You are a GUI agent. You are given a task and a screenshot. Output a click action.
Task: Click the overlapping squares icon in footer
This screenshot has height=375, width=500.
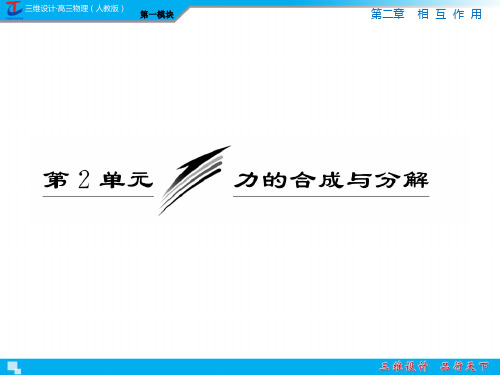(14, 367)
